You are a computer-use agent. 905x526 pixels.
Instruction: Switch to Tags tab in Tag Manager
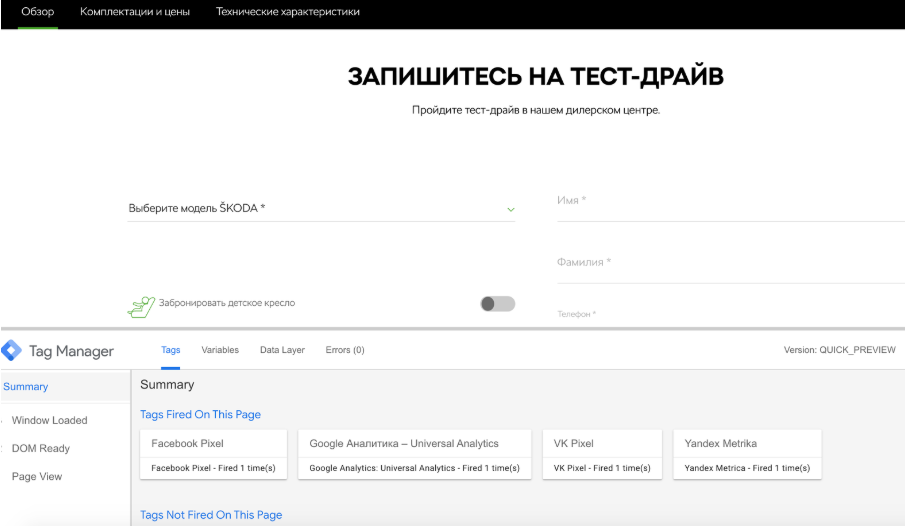coord(170,350)
